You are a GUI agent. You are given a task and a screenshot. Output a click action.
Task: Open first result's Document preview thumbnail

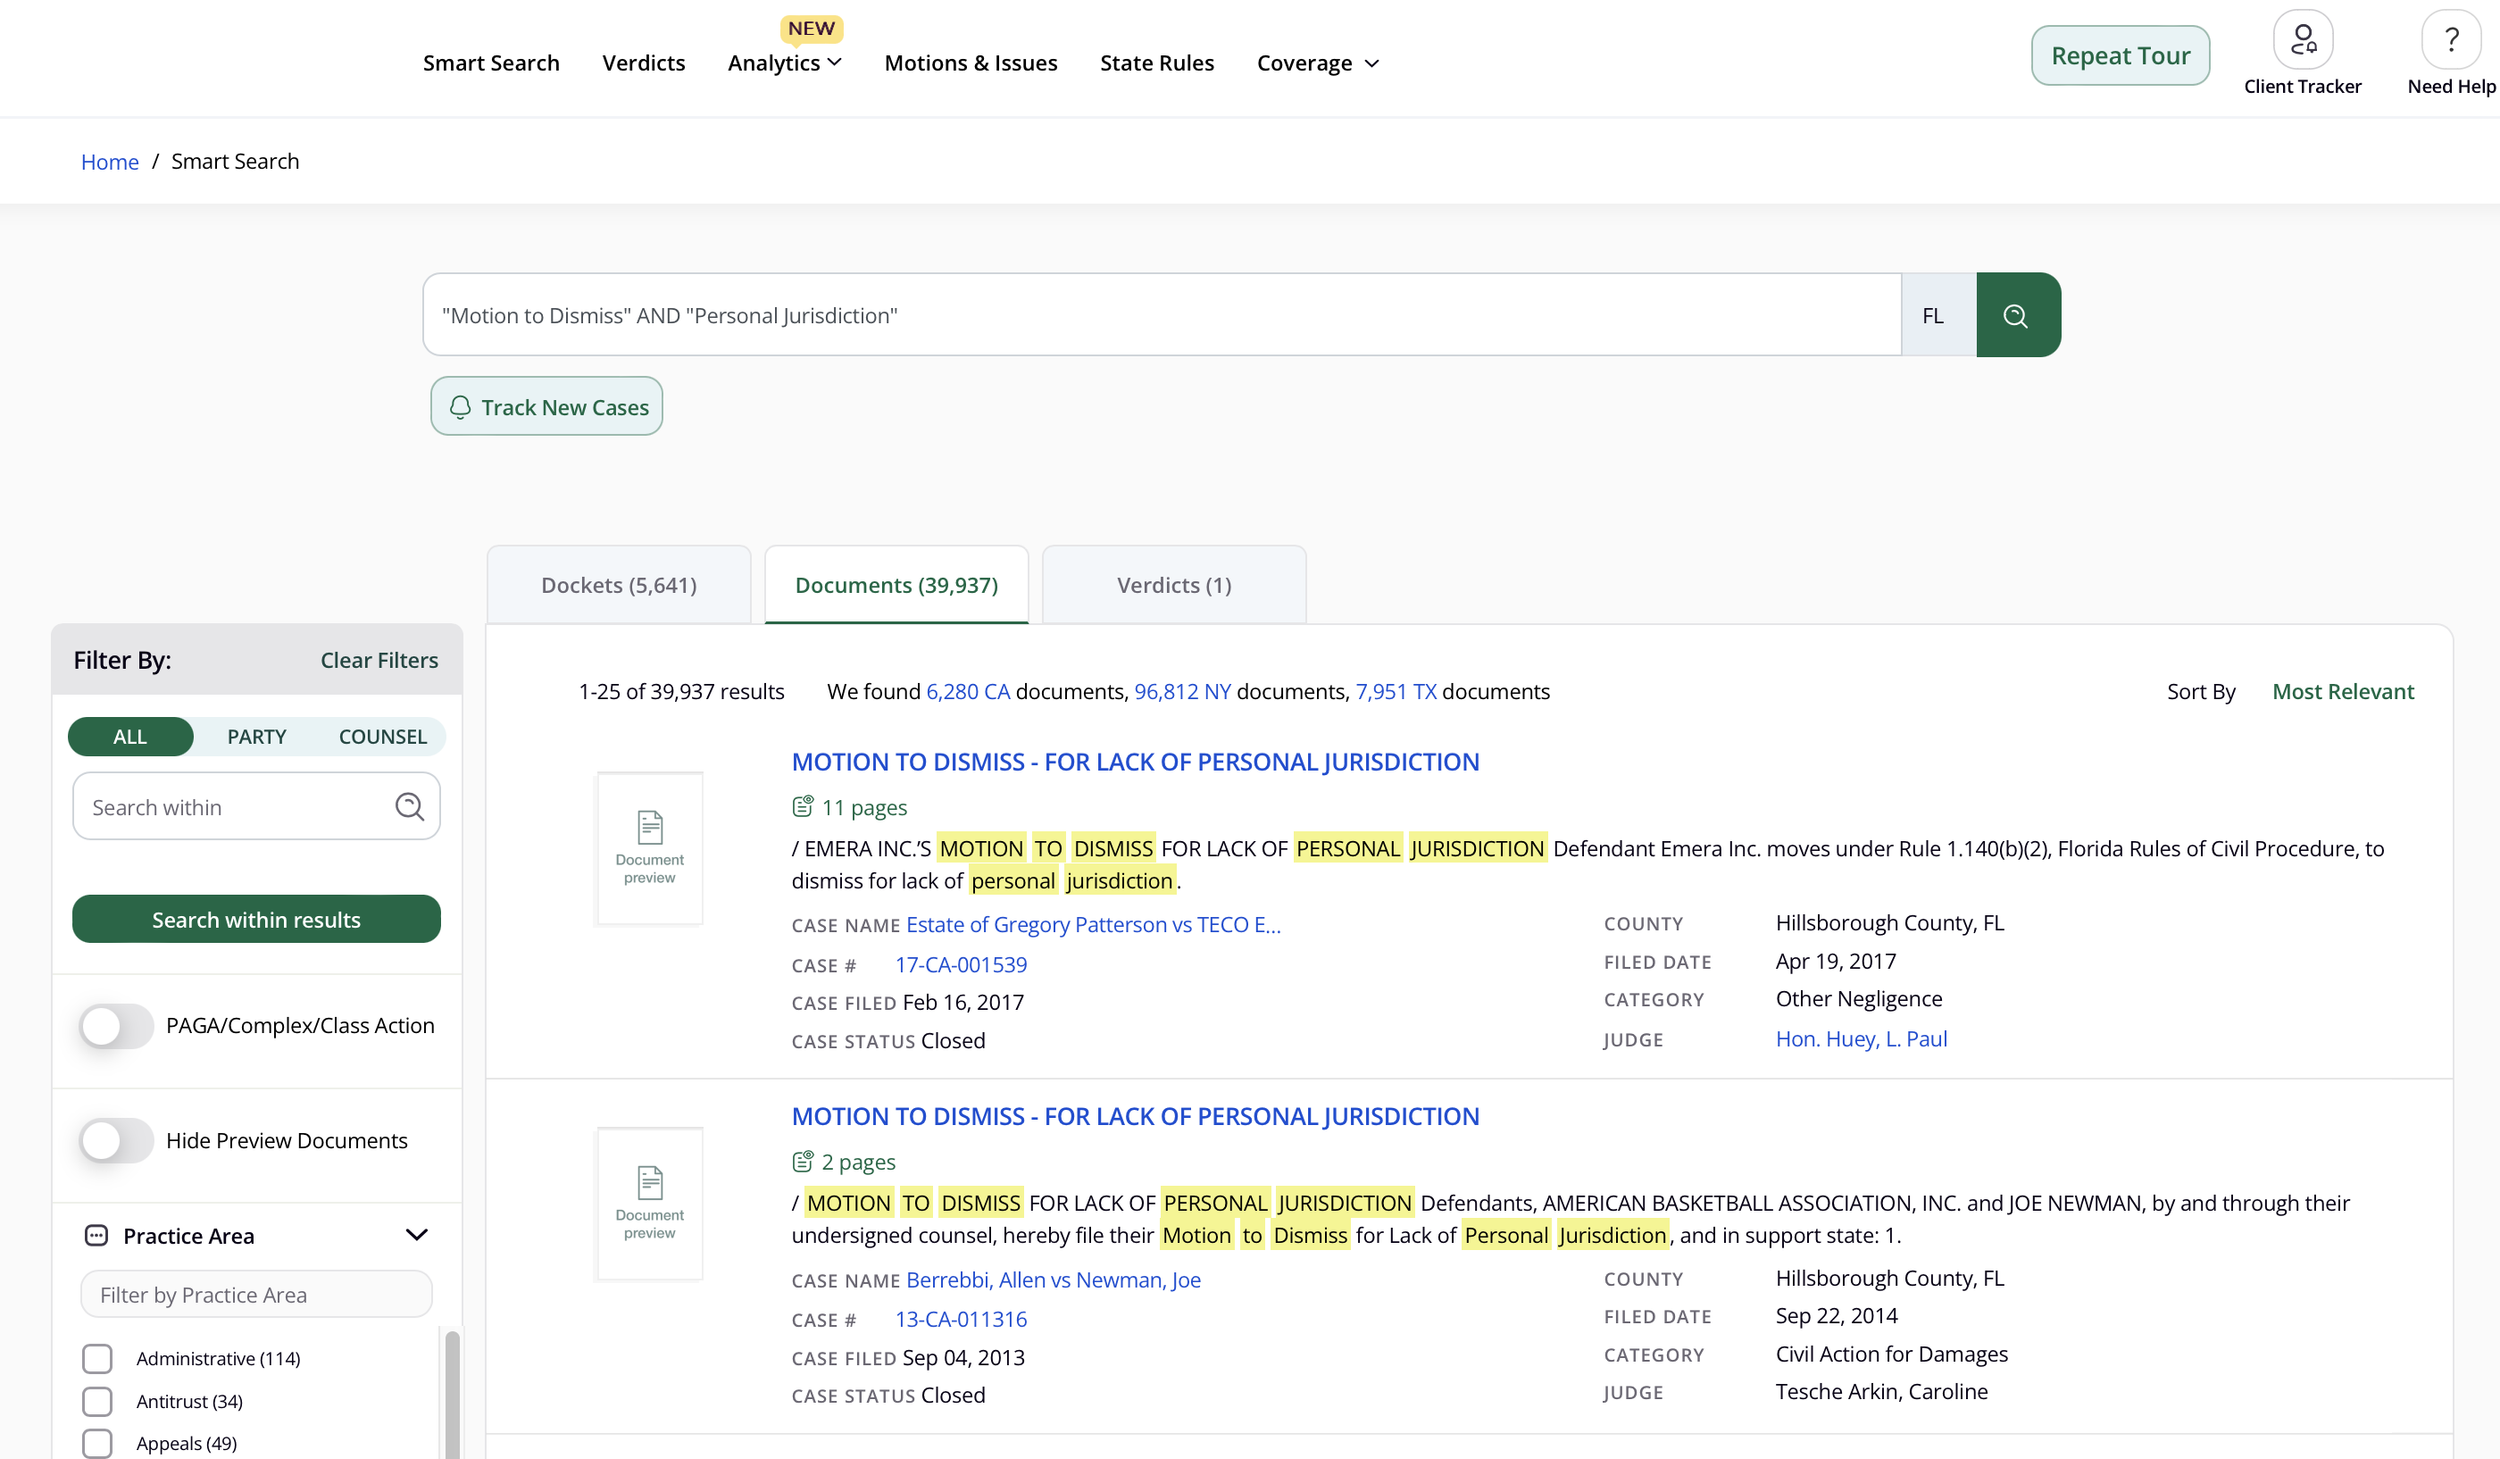click(x=649, y=848)
